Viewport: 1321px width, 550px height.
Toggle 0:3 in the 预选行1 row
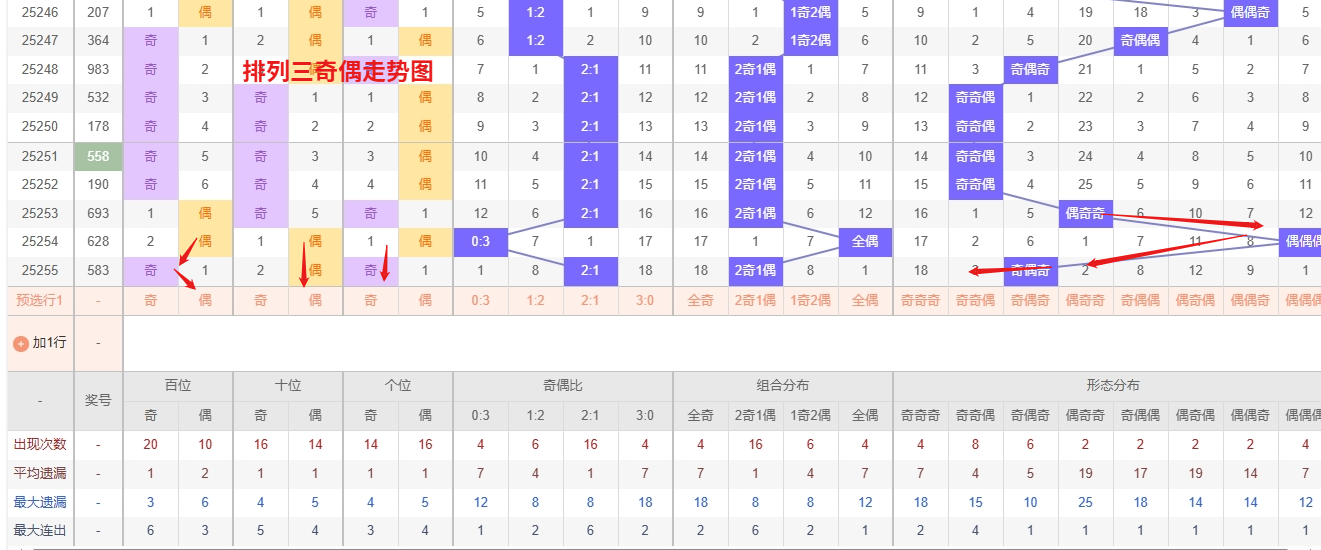(480, 300)
